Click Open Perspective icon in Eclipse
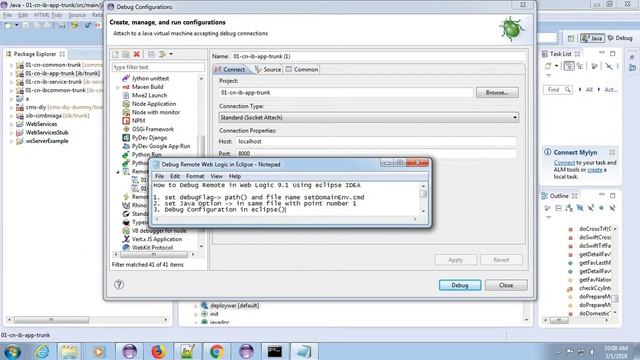 coord(571,38)
